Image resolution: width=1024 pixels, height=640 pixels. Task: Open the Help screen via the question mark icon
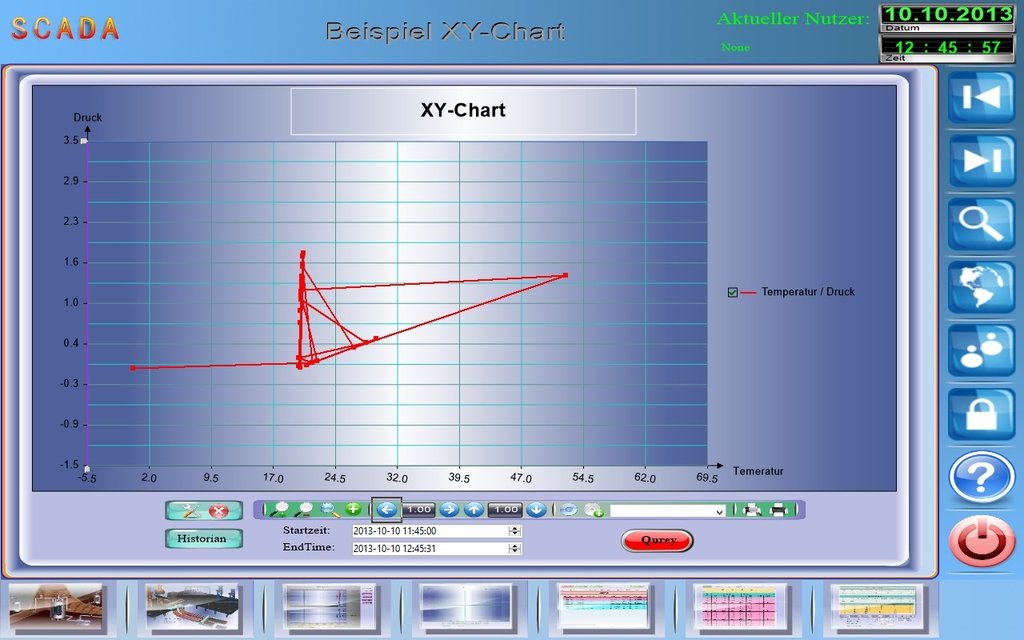[x=981, y=477]
